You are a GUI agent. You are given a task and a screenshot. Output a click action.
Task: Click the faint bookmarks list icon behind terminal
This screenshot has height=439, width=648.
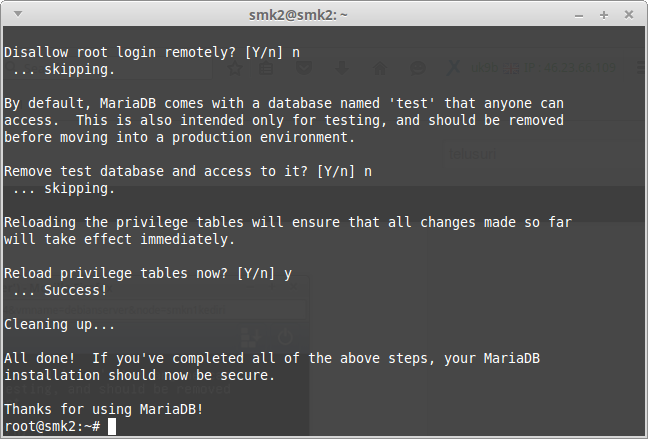pos(266,68)
